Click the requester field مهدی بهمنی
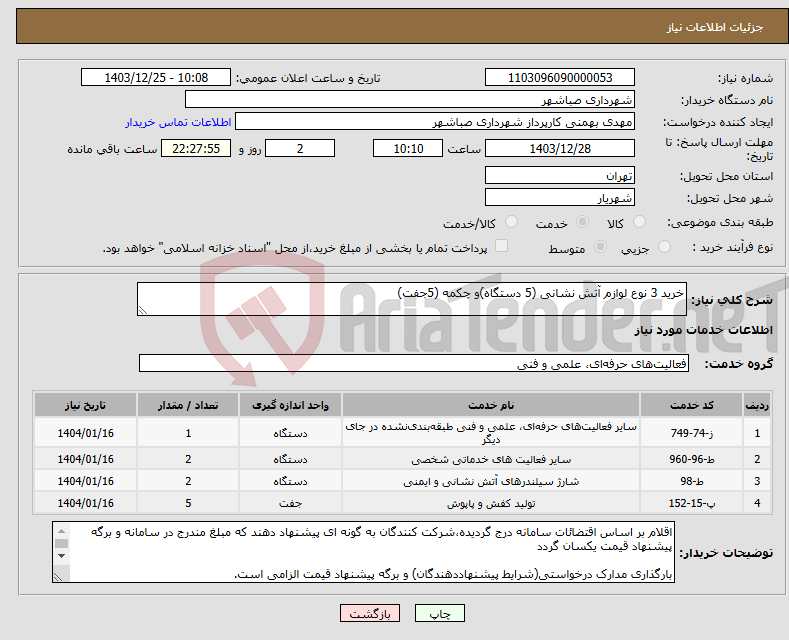 click(x=435, y=122)
